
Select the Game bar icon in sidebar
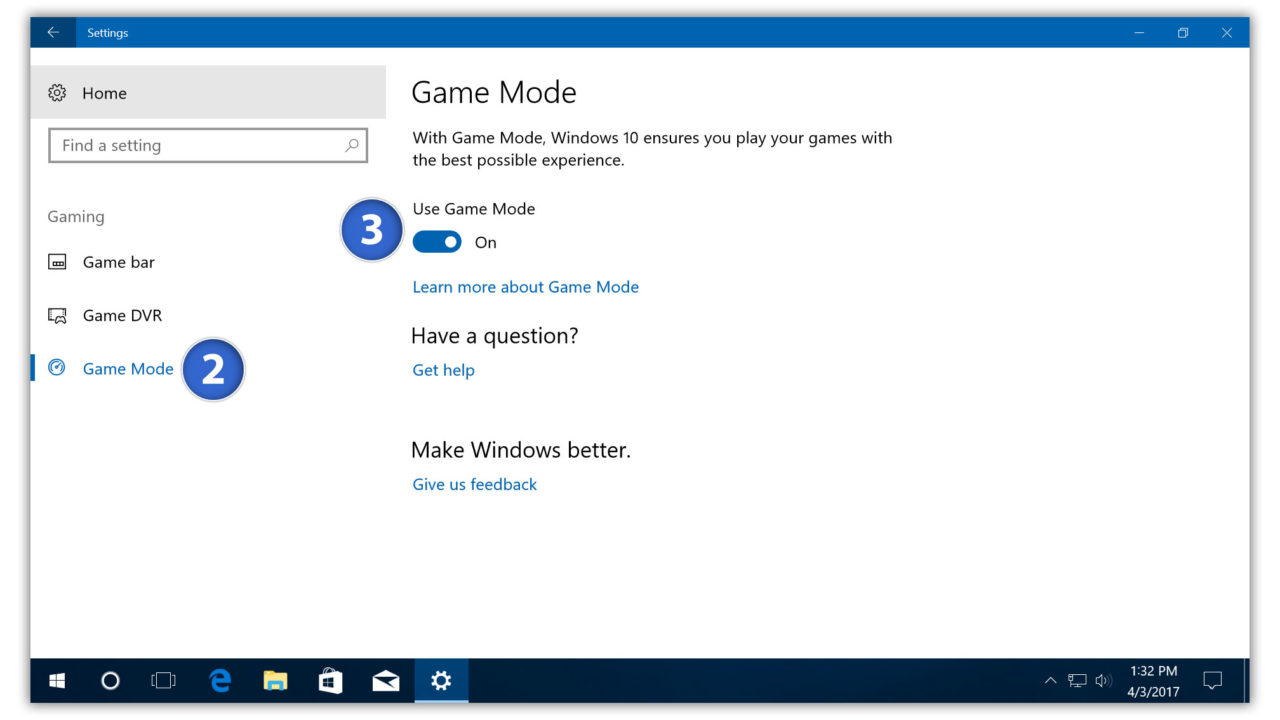(57, 262)
